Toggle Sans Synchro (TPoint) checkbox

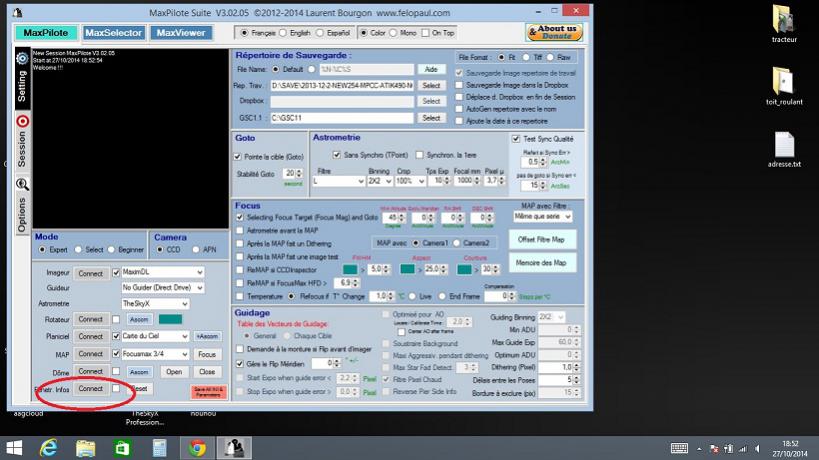tap(336, 155)
